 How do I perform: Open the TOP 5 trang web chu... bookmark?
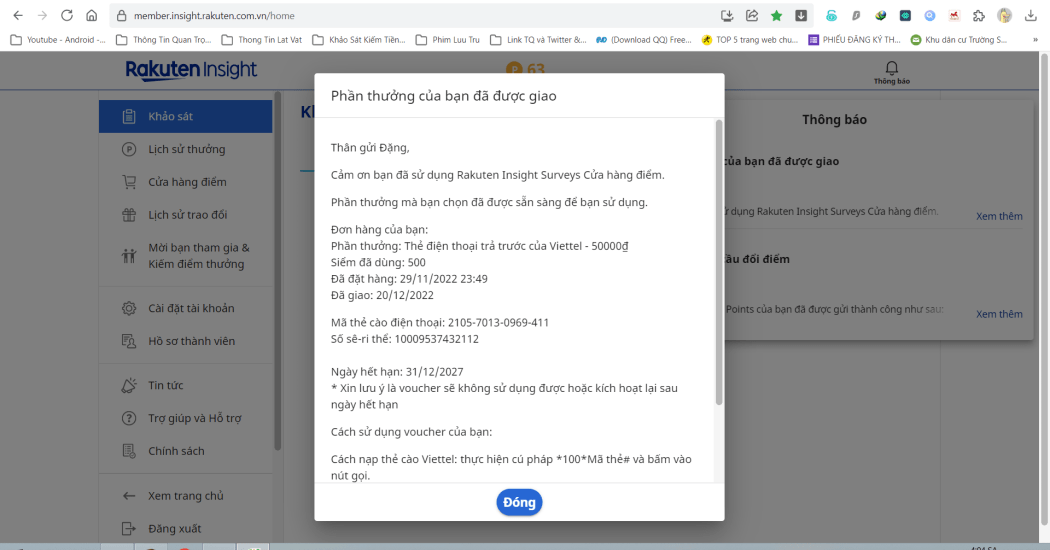749,40
